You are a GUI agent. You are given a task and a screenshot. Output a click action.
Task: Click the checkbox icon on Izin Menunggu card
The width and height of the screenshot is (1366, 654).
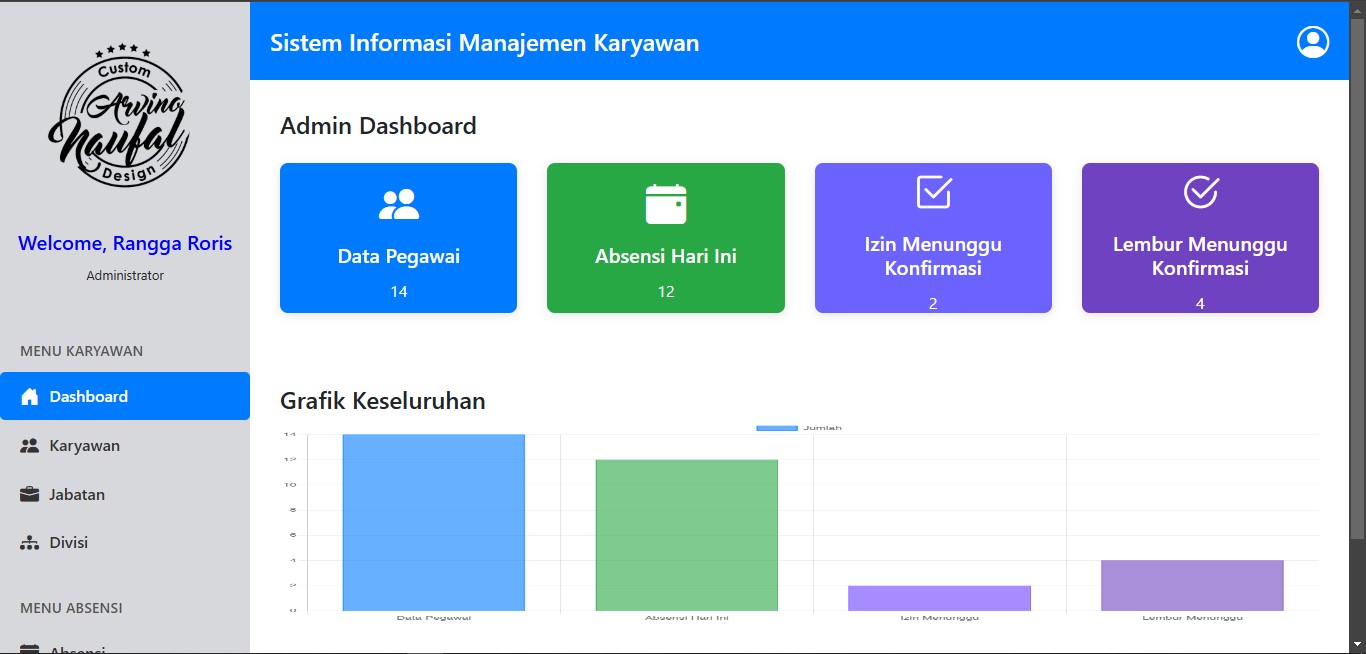click(934, 191)
